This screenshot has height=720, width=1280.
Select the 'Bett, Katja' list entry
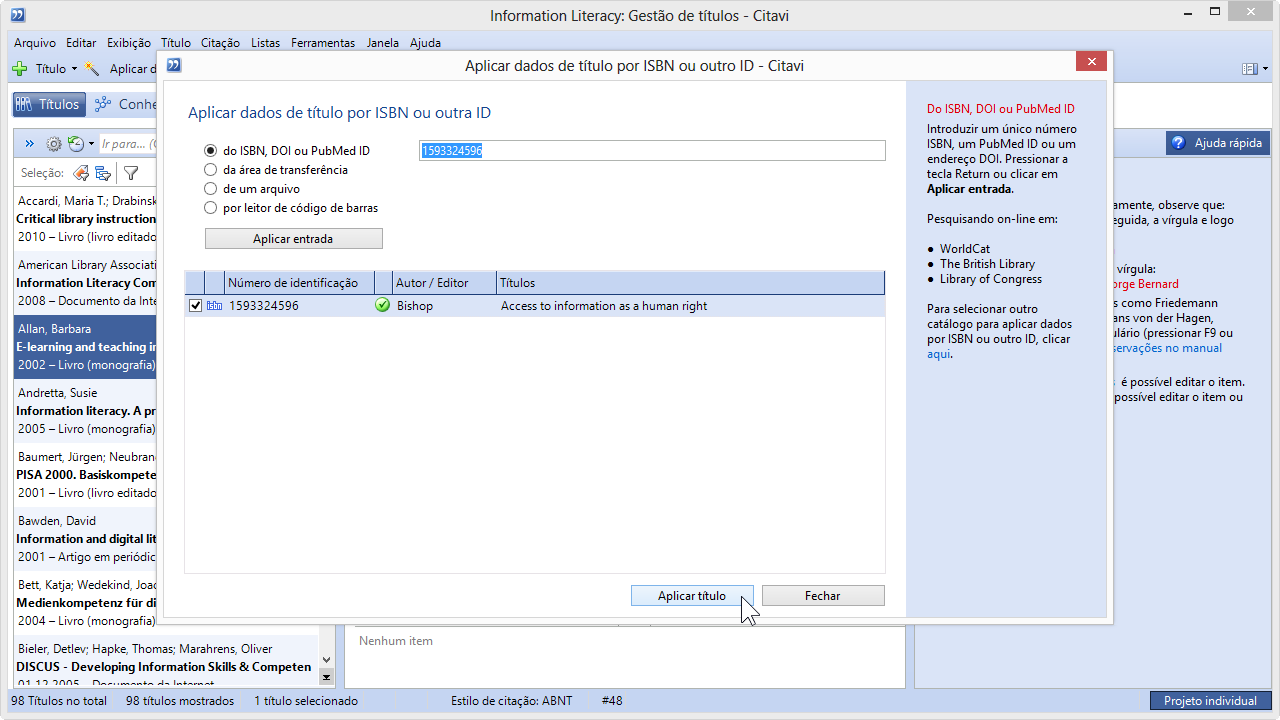tap(87, 602)
